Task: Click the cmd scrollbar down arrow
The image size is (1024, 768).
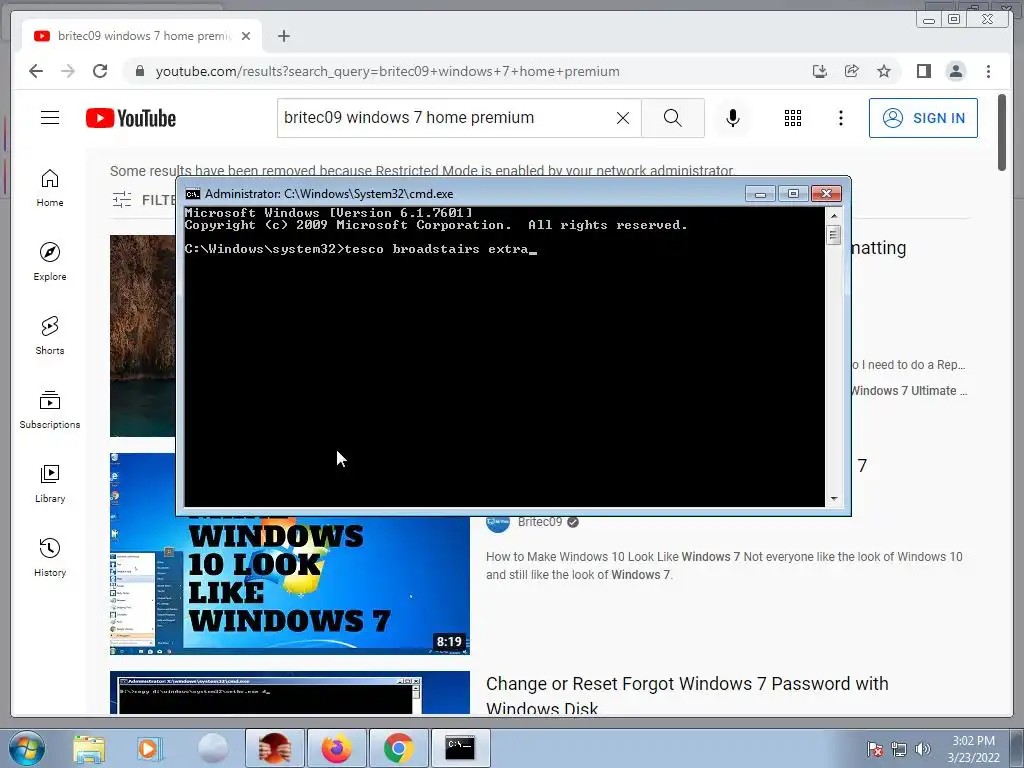Action: click(833, 499)
